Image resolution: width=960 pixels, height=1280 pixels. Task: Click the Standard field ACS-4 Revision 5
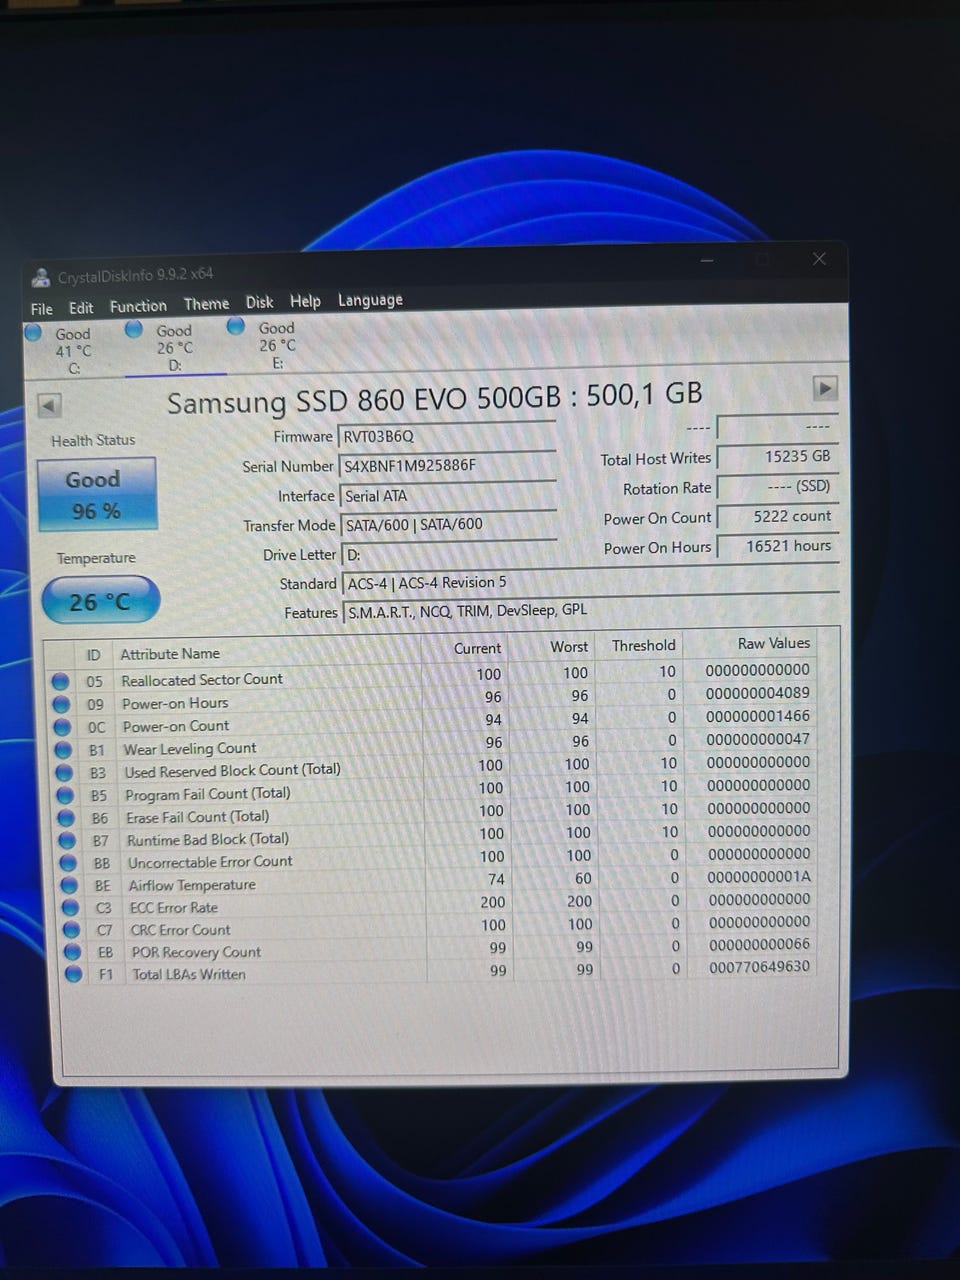coord(591,582)
